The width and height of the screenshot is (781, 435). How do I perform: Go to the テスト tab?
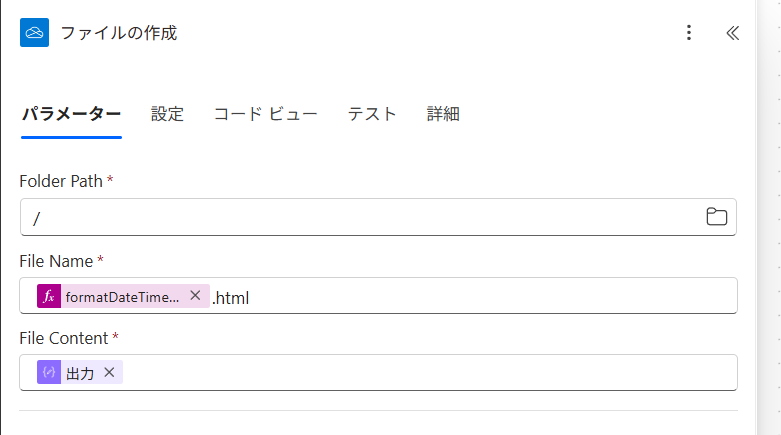372,114
